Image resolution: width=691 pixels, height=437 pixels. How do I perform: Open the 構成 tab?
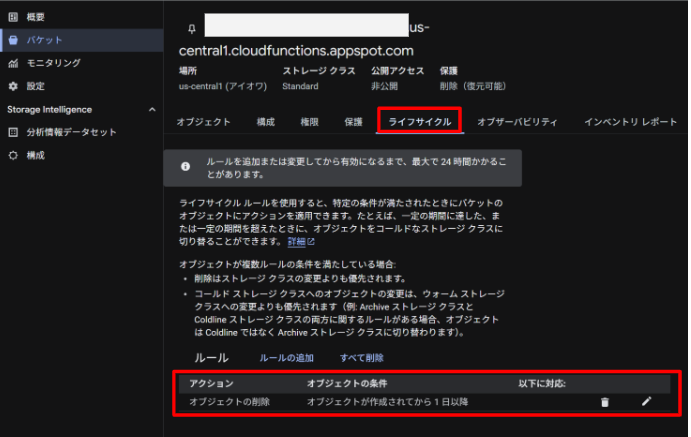265,122
